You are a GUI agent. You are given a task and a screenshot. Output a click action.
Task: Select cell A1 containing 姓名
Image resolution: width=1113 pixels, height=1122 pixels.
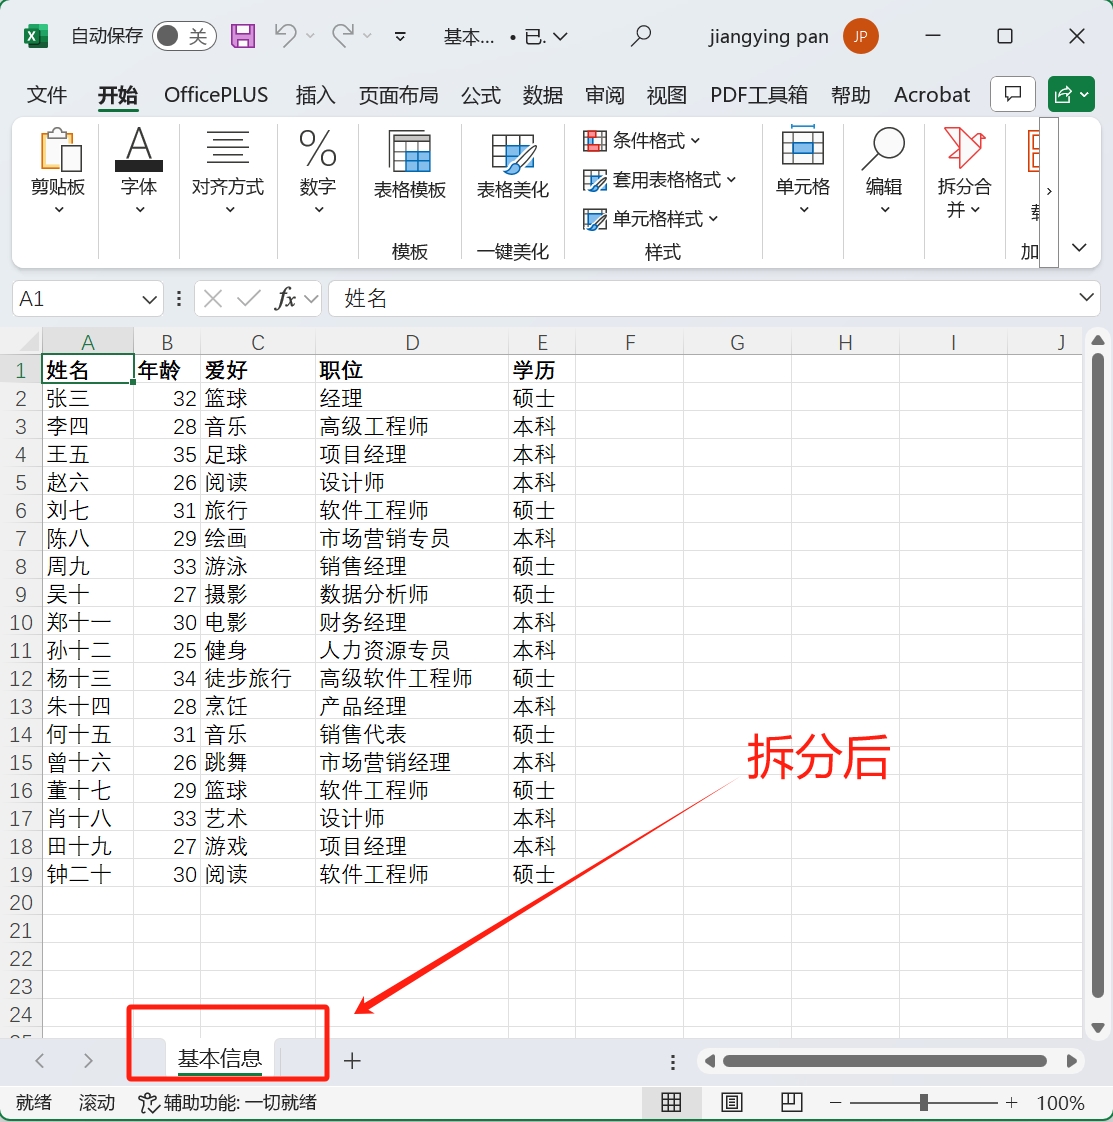point(87,369)
